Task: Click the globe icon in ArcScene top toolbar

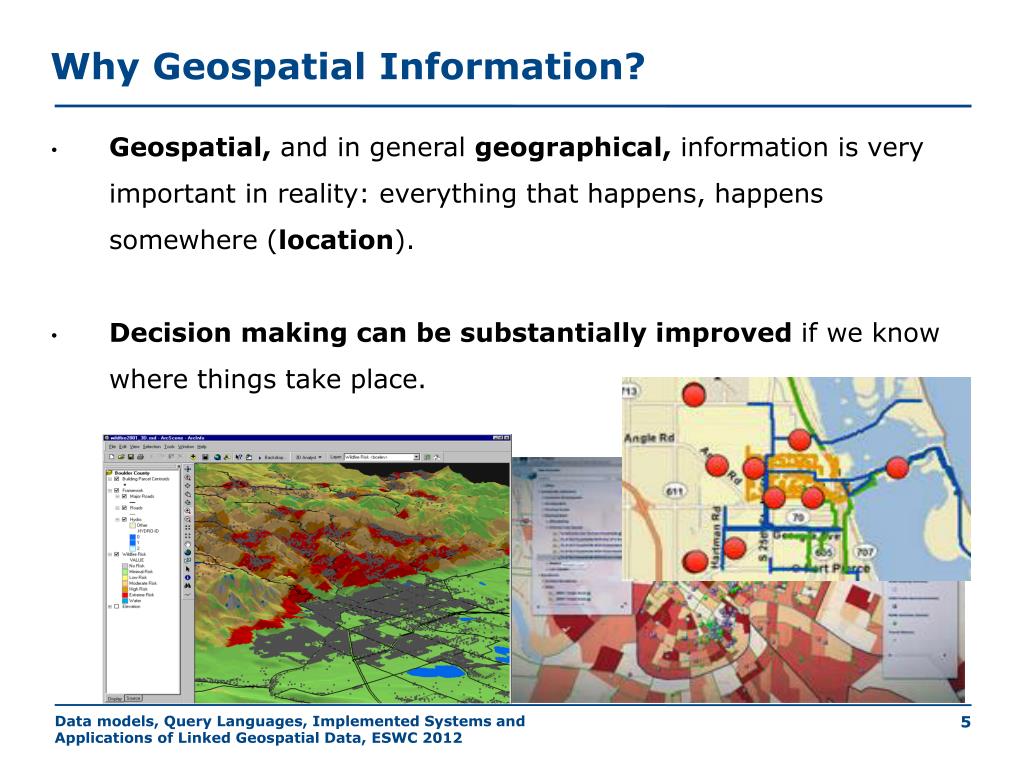Action: coord(217,457)
